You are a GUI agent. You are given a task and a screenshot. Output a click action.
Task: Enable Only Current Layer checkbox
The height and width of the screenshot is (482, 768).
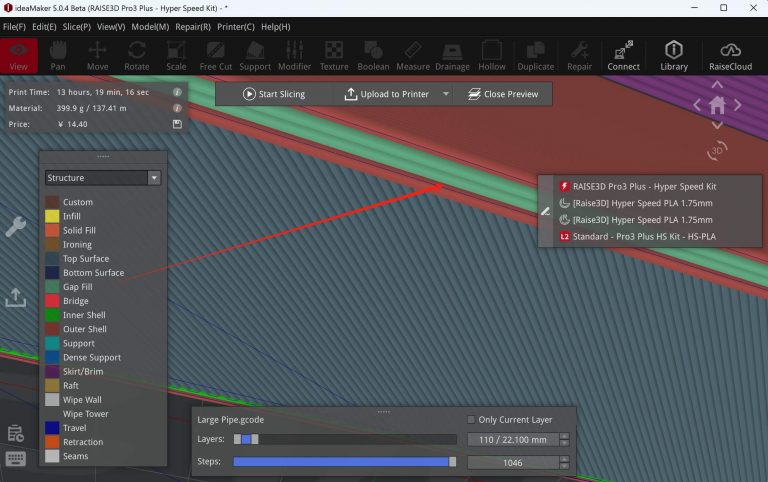click(471, 420)
